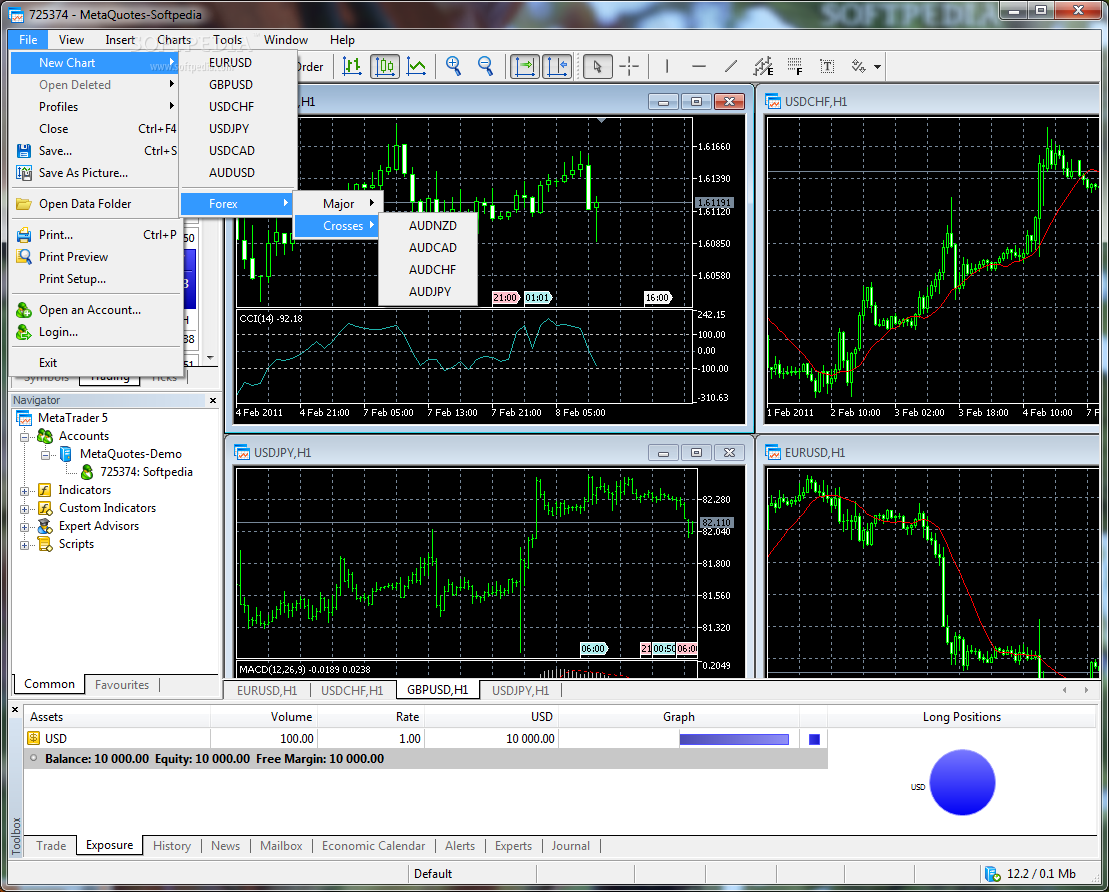This screenshot has height=892, width=1109.
Task: Open the Charts menu
Action: [x=174, y=40]
